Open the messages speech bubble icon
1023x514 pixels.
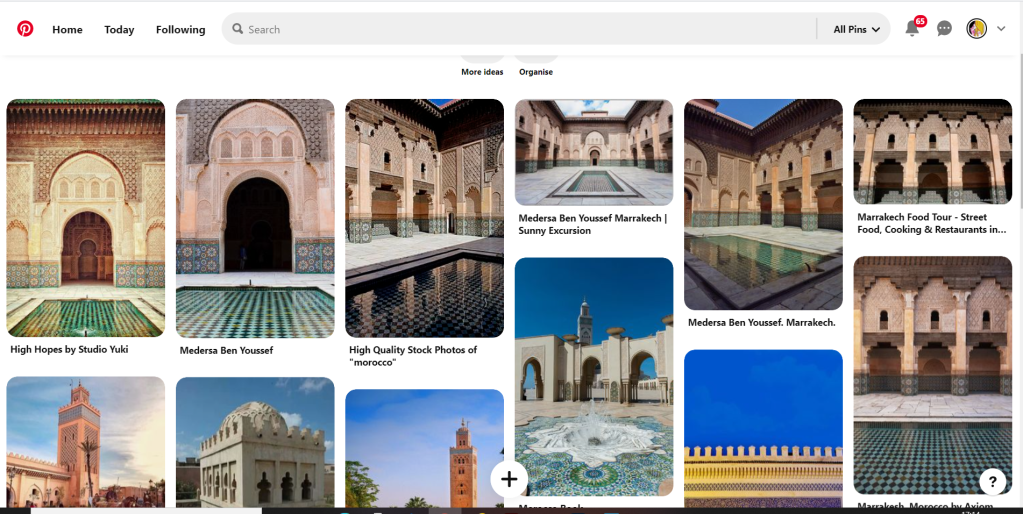pyautogui.click(x=944, y=29)
